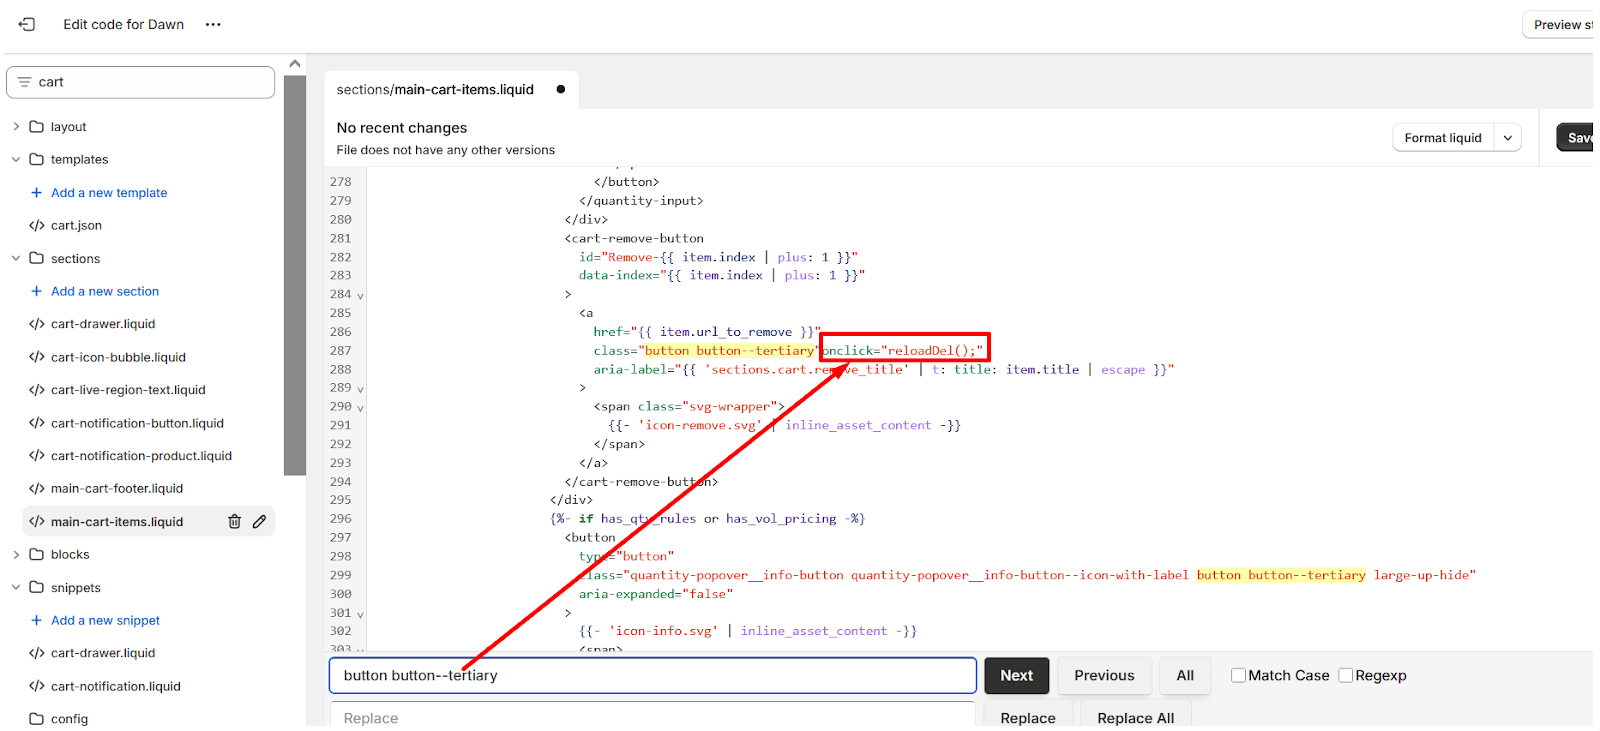Click the plus icon beside Add a new template
This screenshot has height=731, width=1600.
pyautogui.click(x=36, y=192)
